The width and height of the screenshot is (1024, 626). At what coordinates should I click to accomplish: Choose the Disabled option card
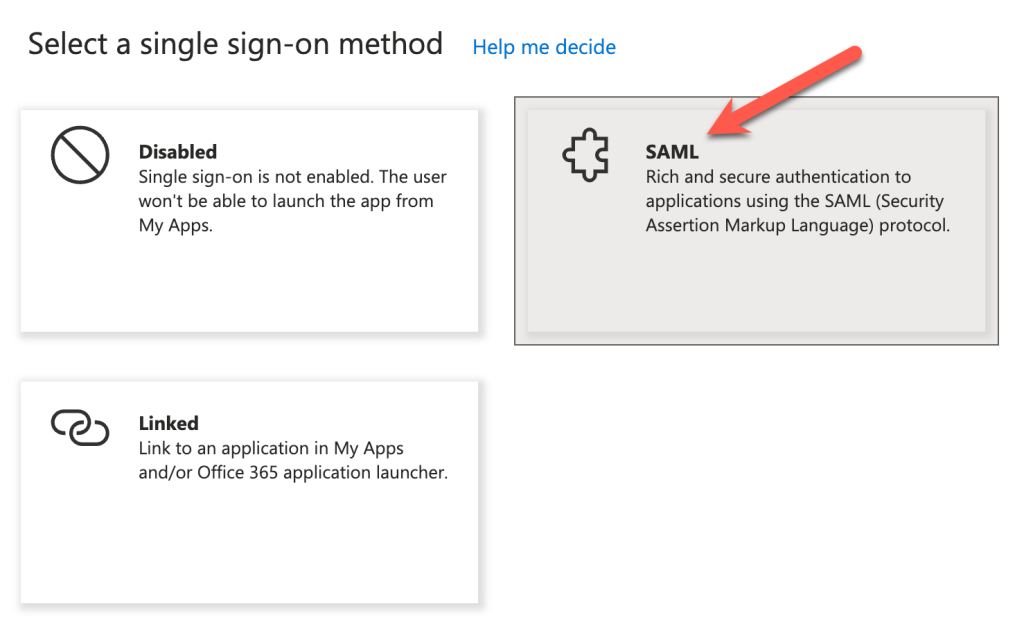click(250, 214)
